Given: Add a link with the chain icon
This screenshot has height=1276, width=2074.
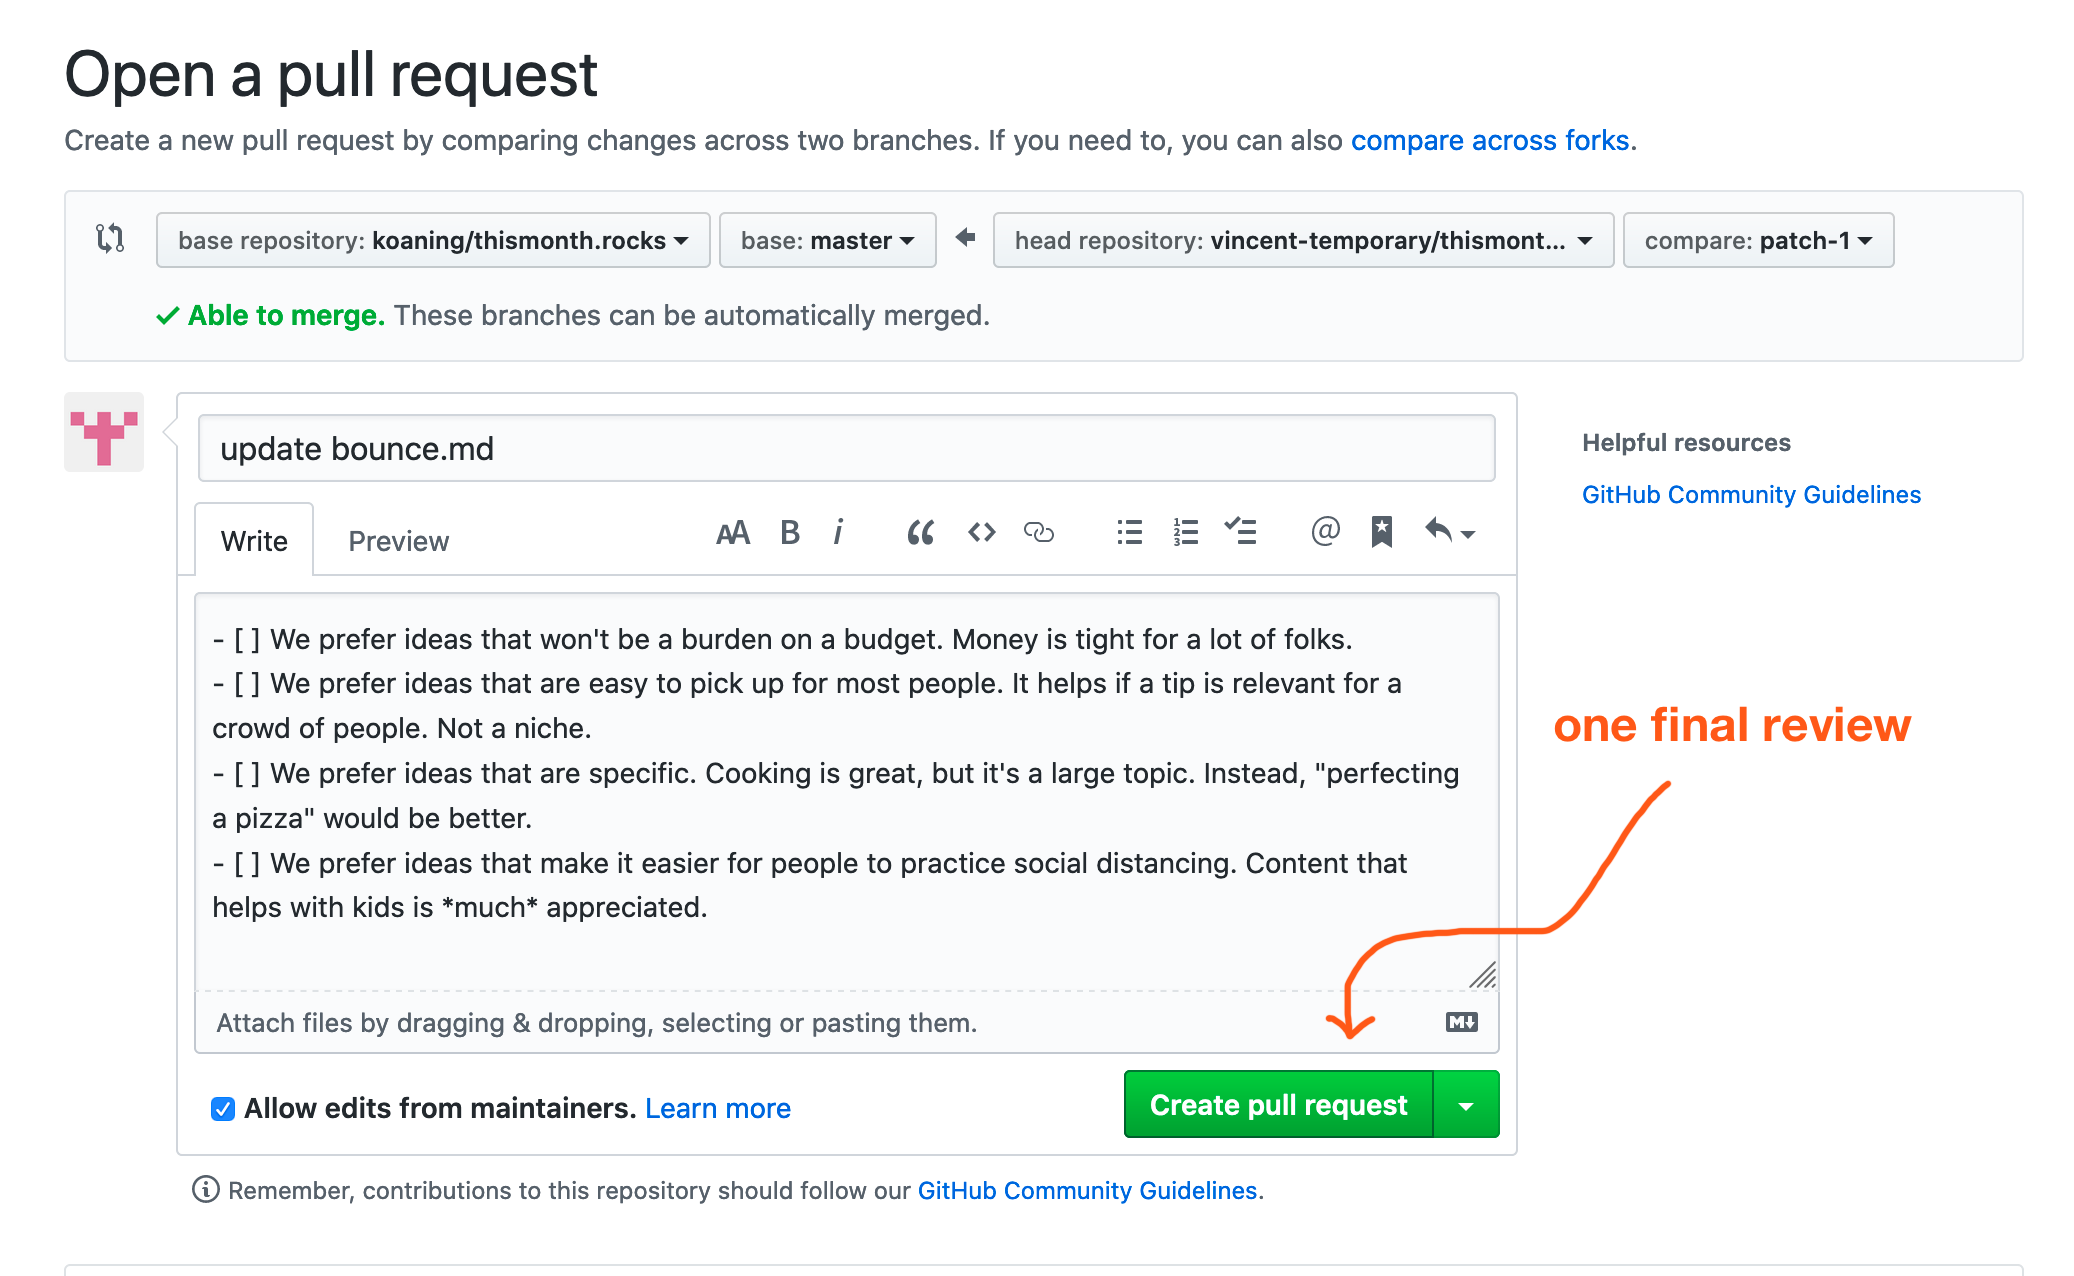Looking at the screenshot, I should click(1039, 533).
